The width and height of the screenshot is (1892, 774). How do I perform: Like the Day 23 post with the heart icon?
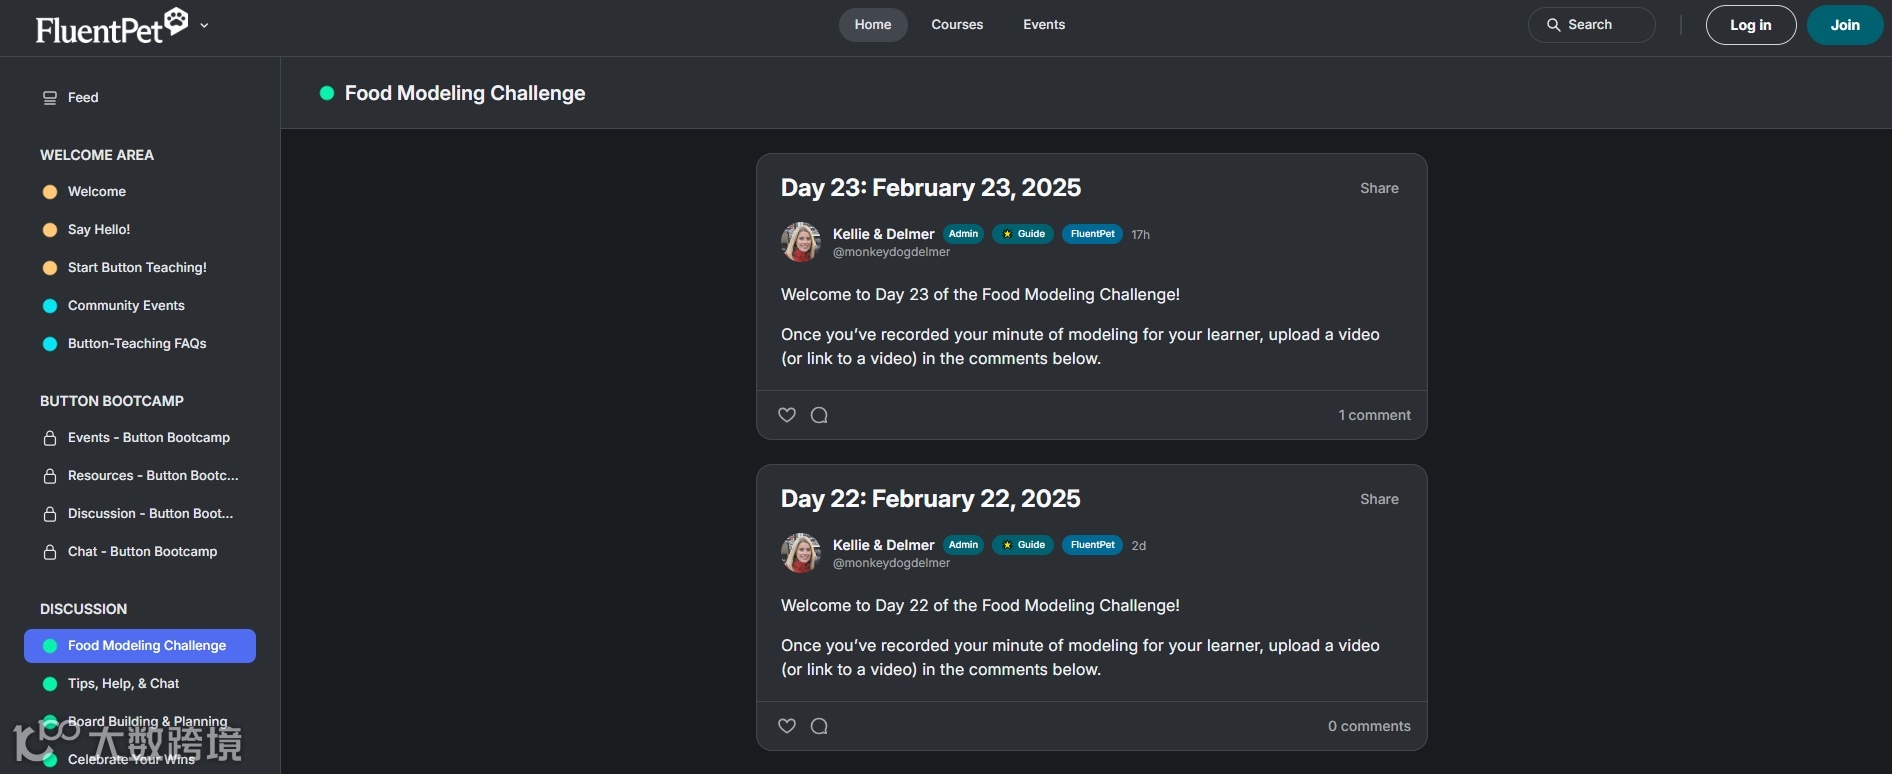tap(787, 415)
